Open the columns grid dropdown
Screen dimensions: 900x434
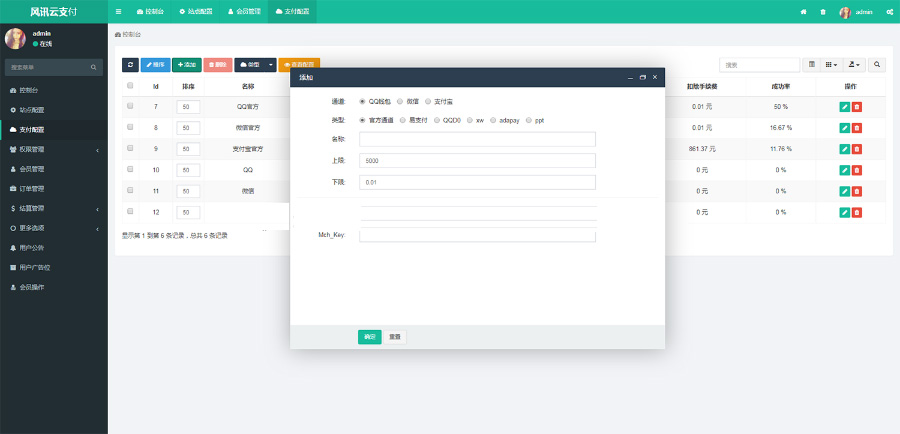(831, 64)
